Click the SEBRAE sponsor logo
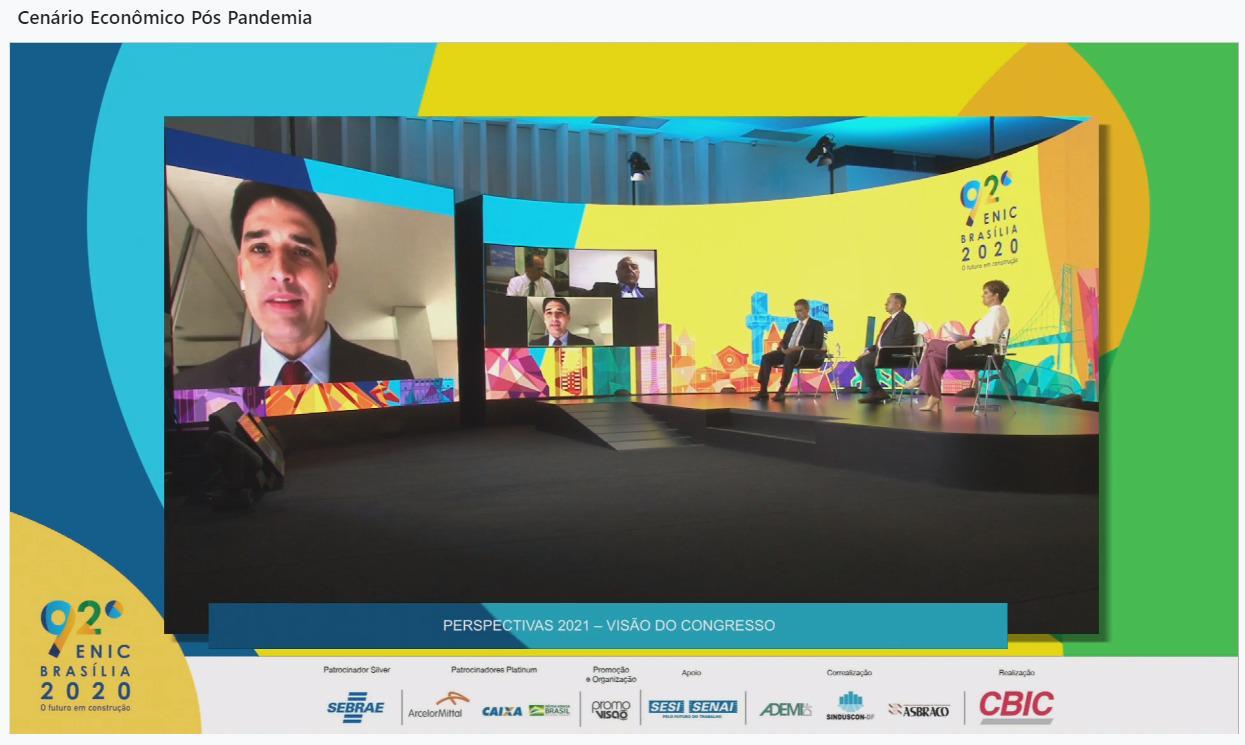 click(355, 708)
